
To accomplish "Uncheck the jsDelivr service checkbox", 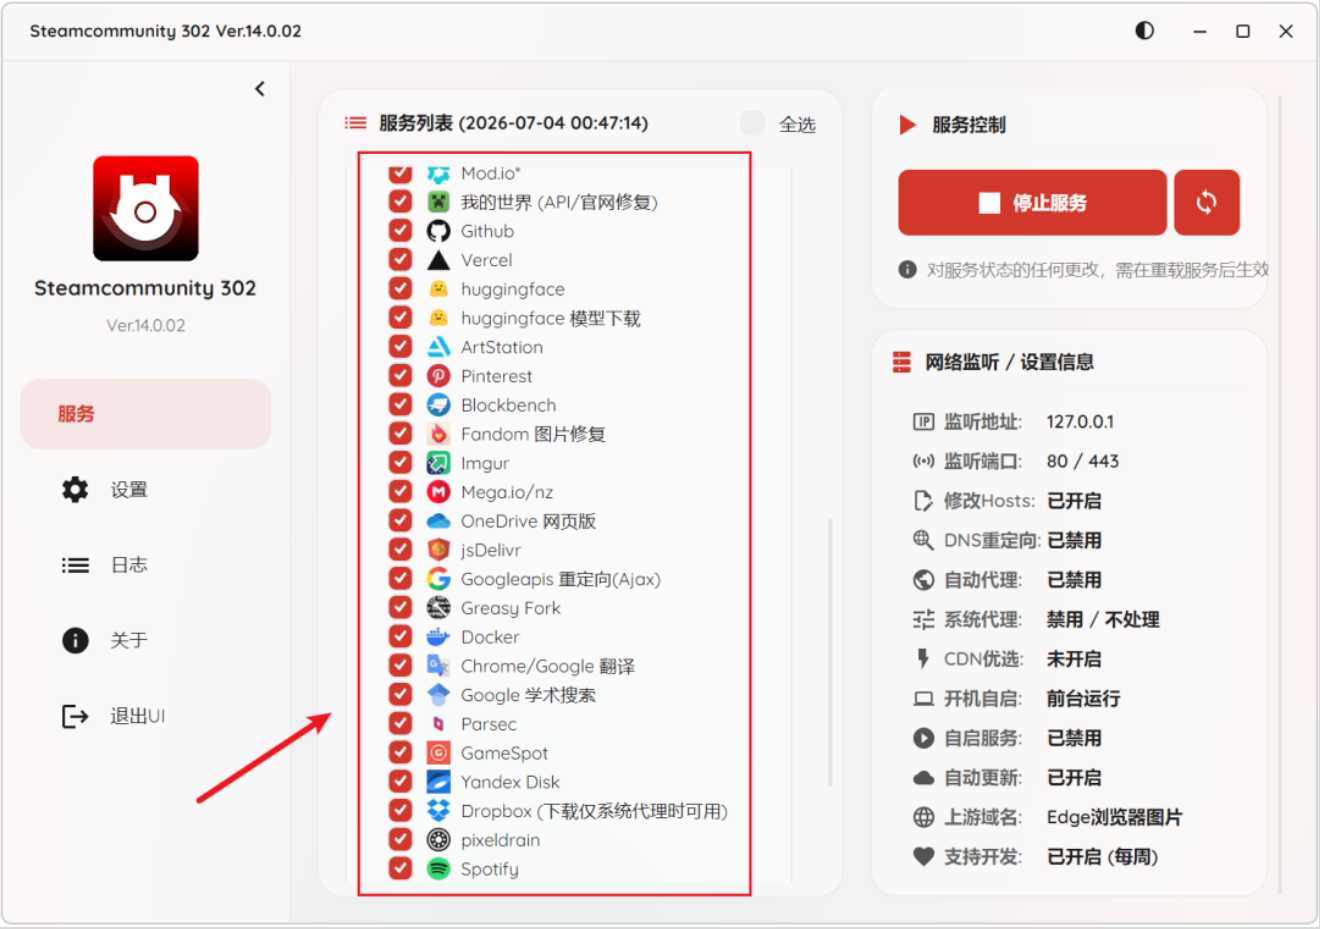I will 400,550.
